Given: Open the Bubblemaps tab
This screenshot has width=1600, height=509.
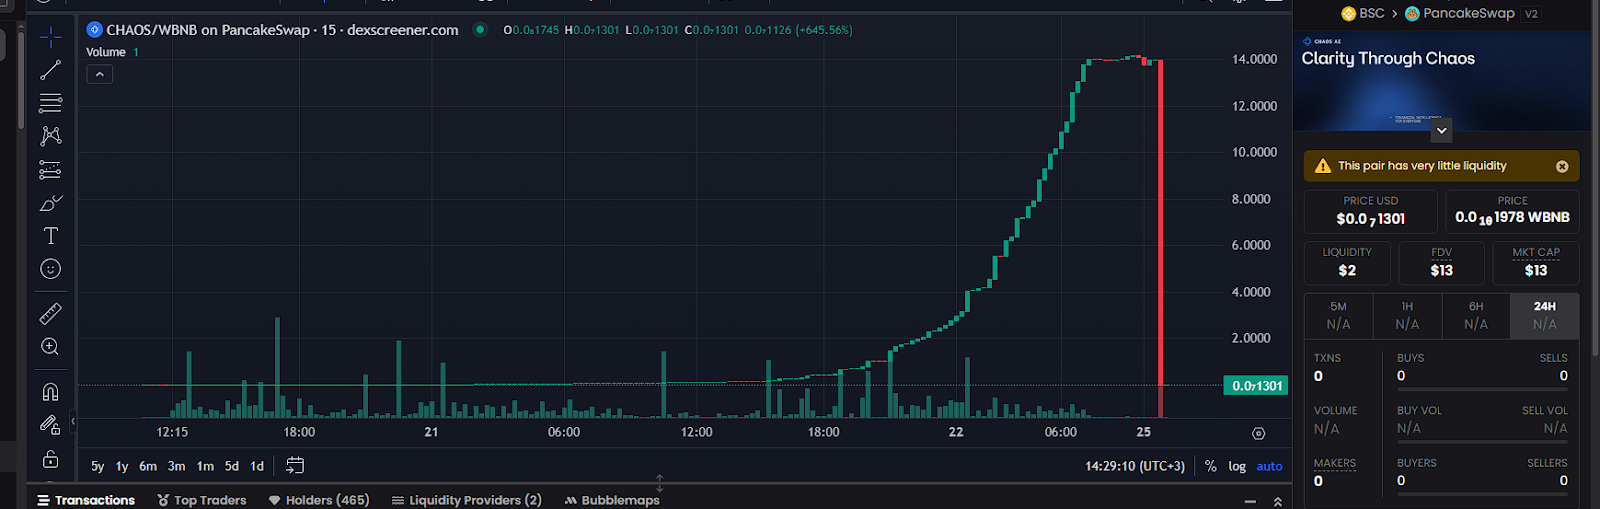Looking at the screenshot, I should click(x=612, y=500).
